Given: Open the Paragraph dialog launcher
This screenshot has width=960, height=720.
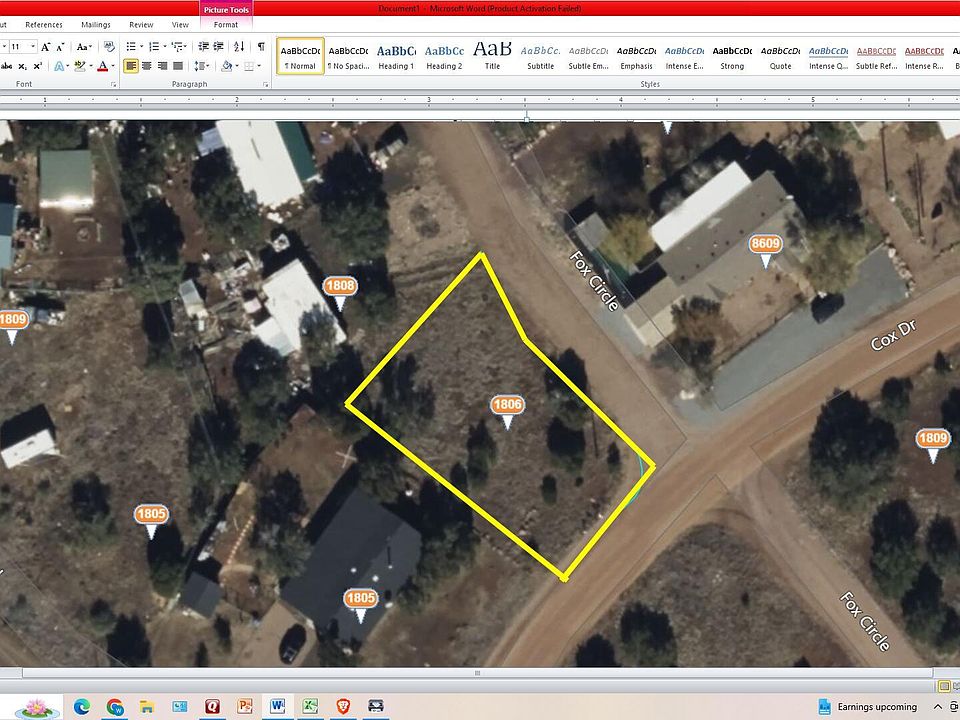Looking at the screenshot, I should click(265, 84).
